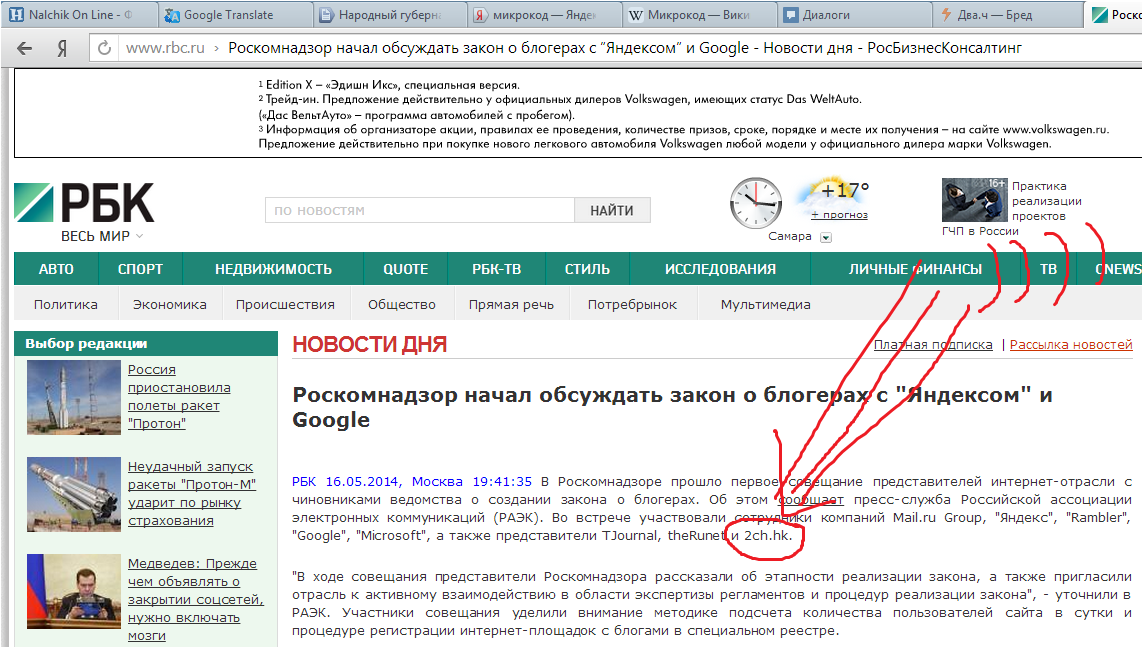Select Экономика submenu item
Screen dimensions: 1142x647
pyautogui.click(x=170, y=305)
